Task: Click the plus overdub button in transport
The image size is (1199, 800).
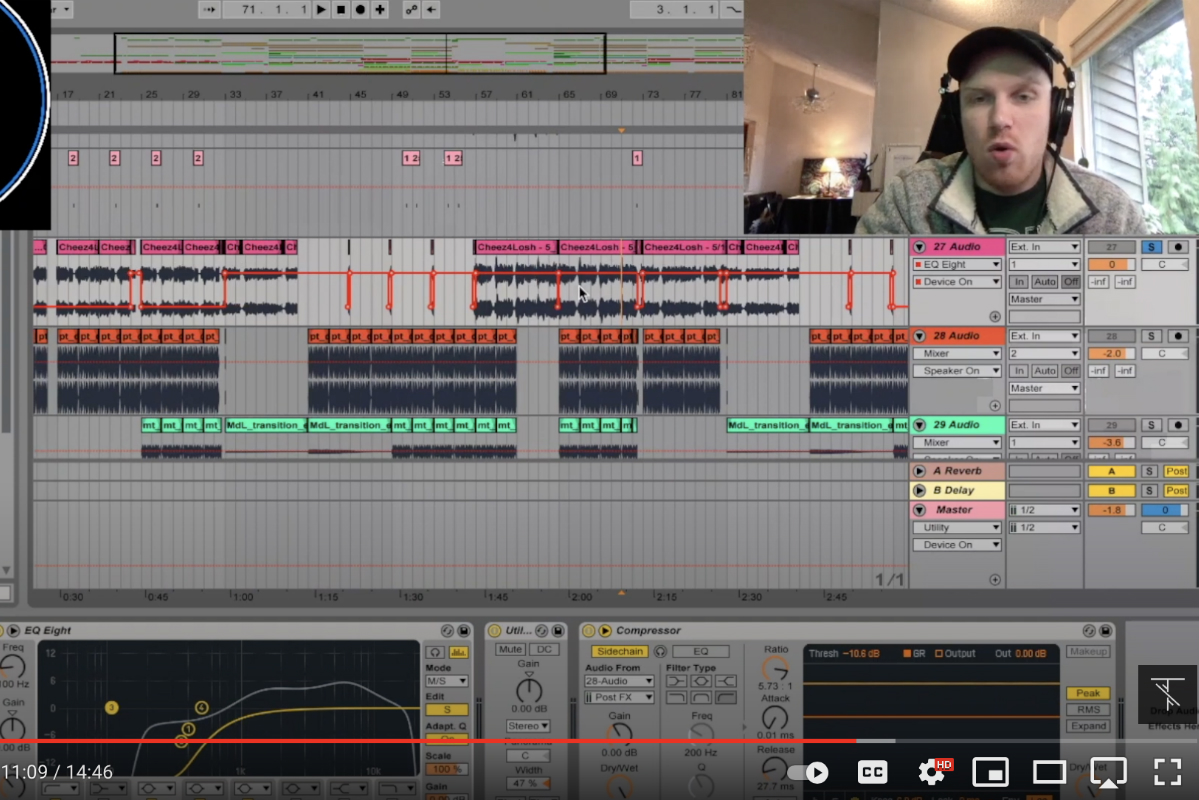Action: point(380,10)
